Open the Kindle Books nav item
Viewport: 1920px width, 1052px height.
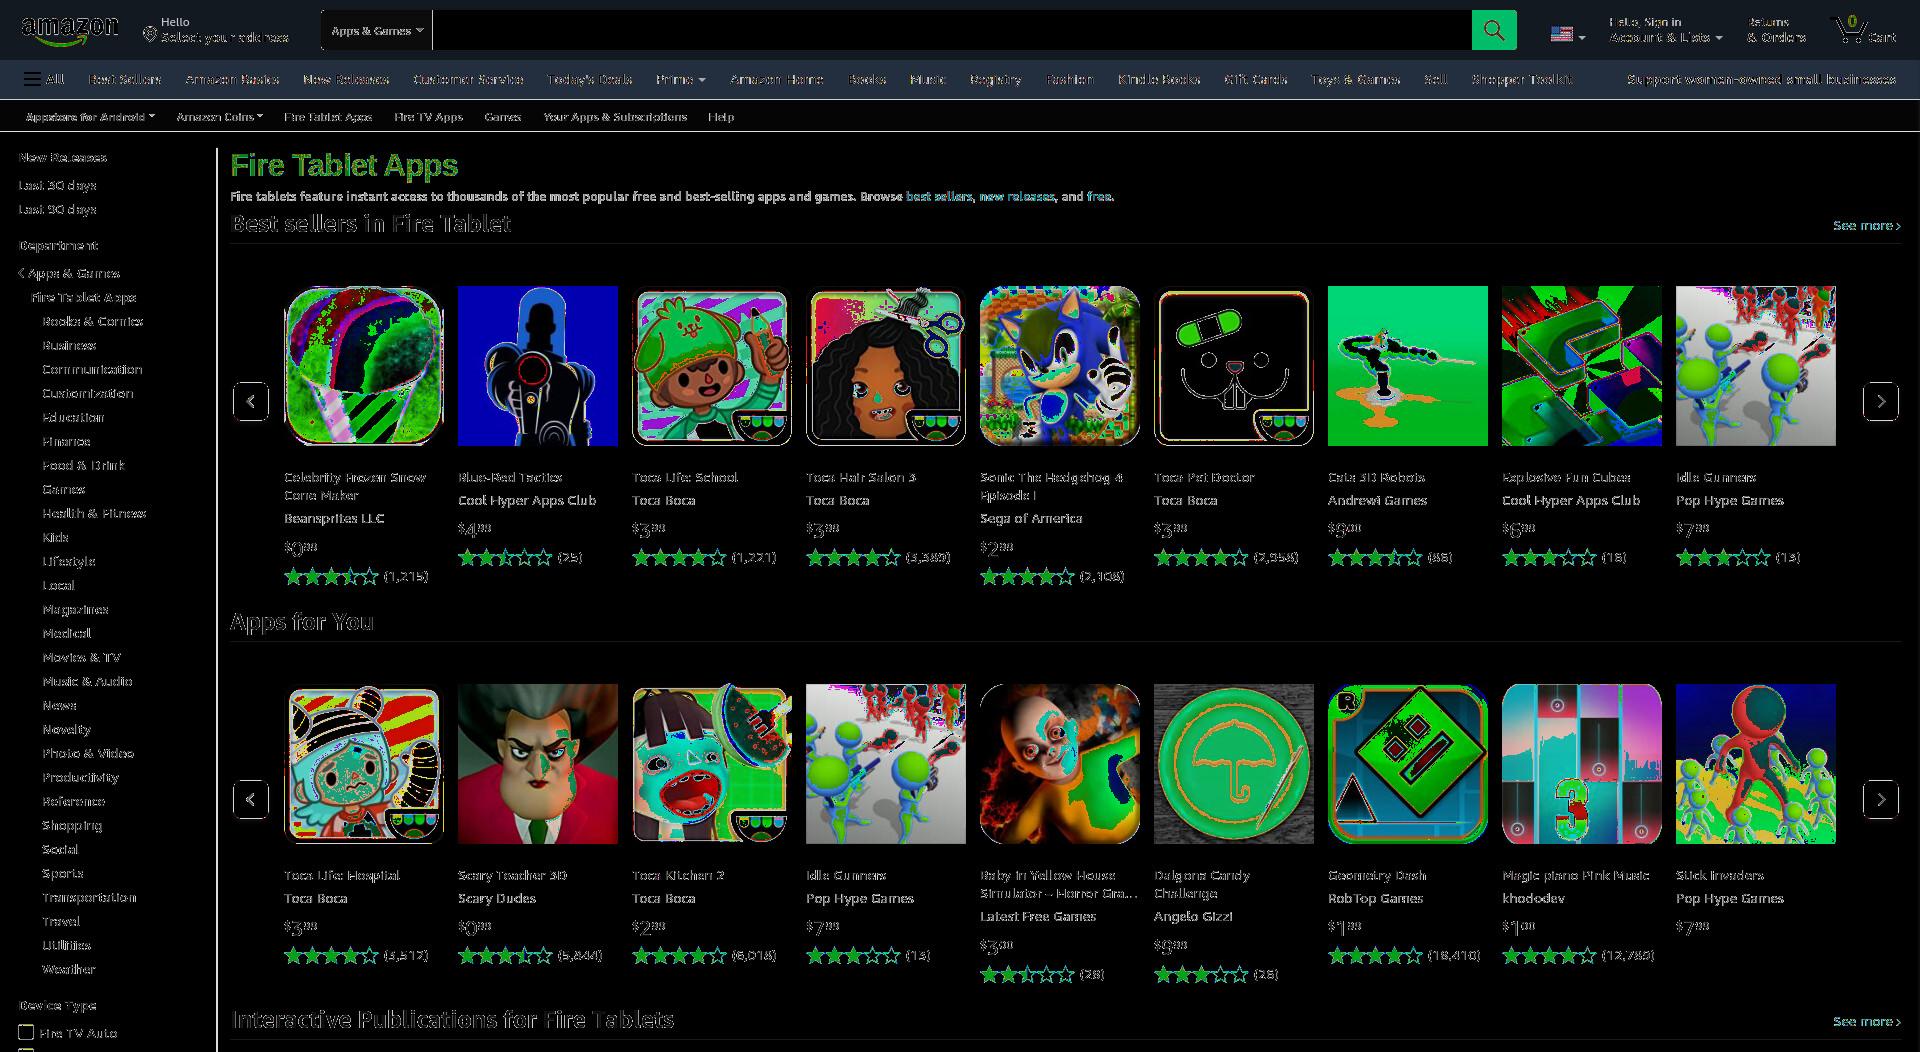point(1158,79)
